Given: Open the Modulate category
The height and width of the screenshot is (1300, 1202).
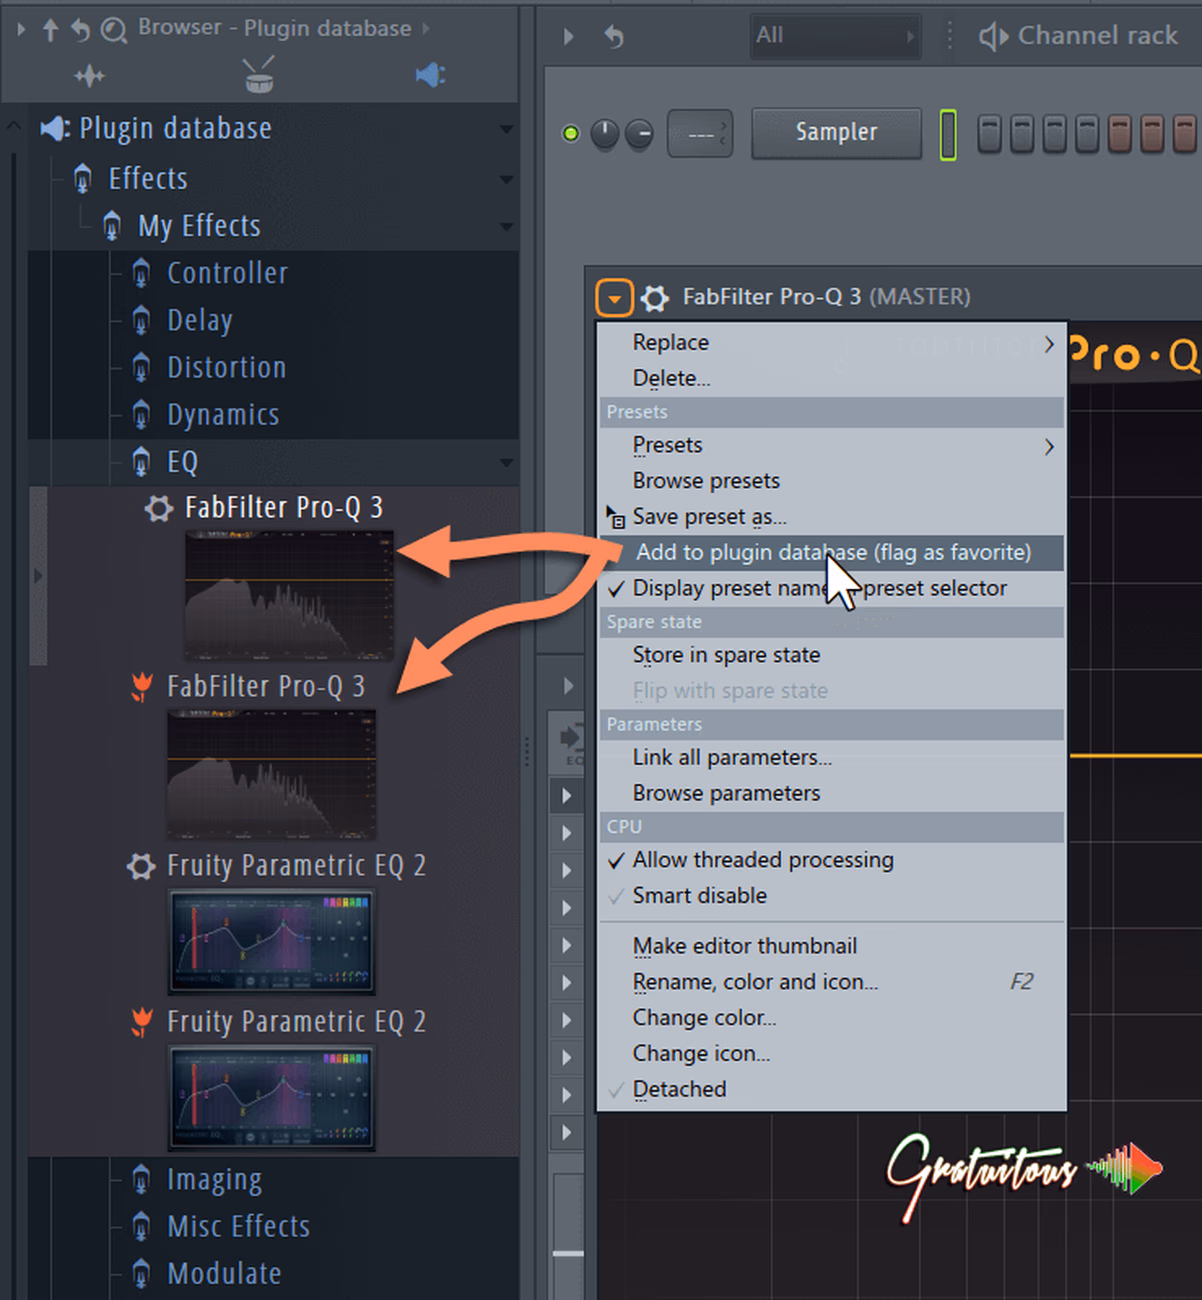Looking at the screenshot, I should pyautogui.click(x=224, y=1274).
